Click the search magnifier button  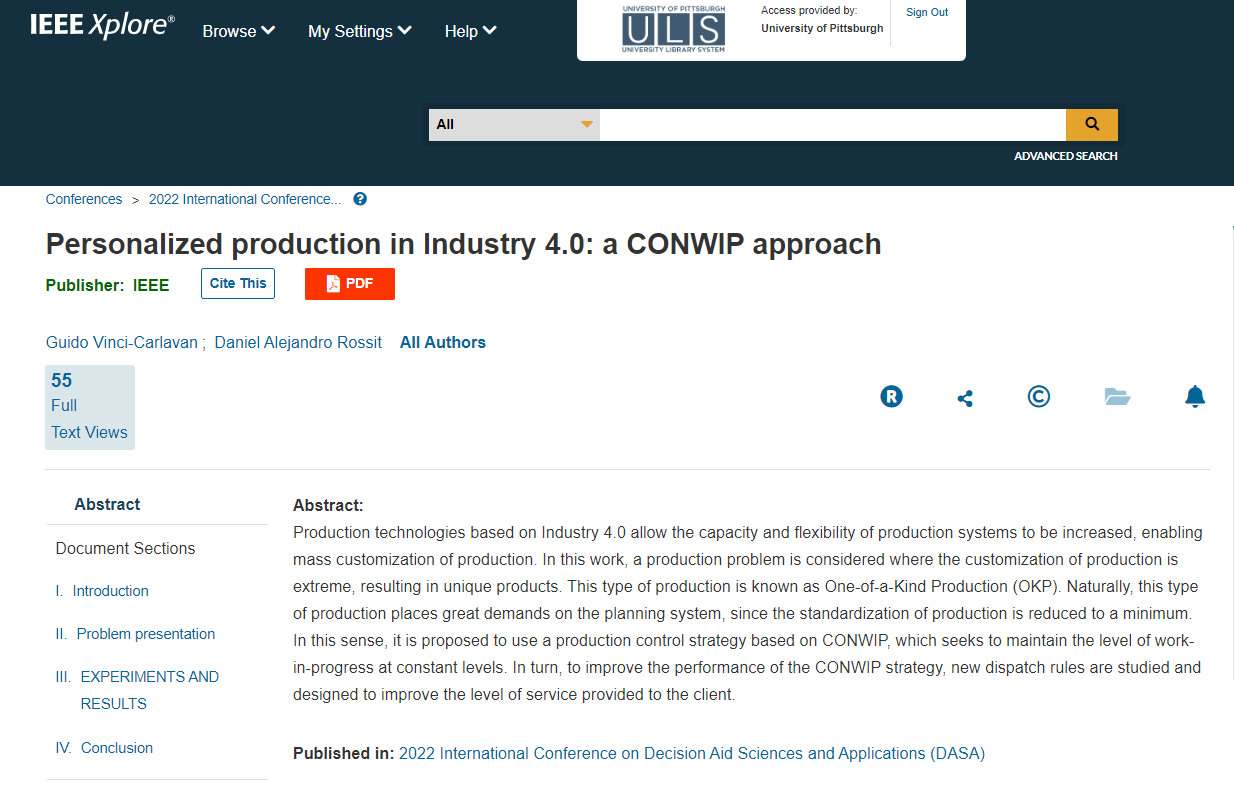[1091, 125]
